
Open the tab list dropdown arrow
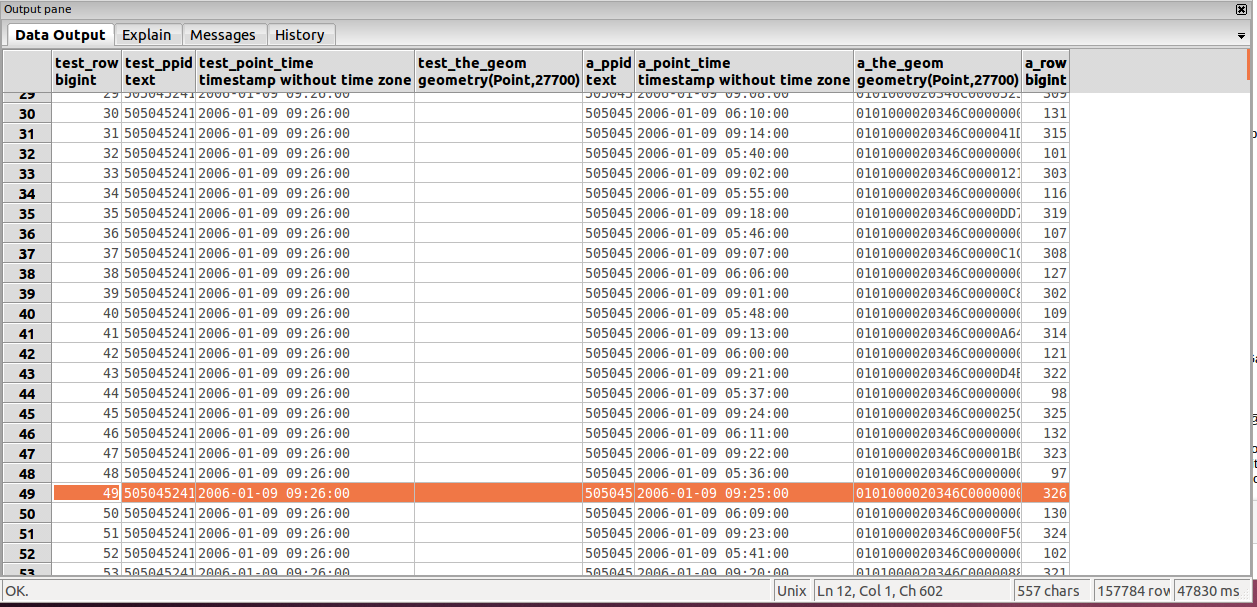point(1241,36)
